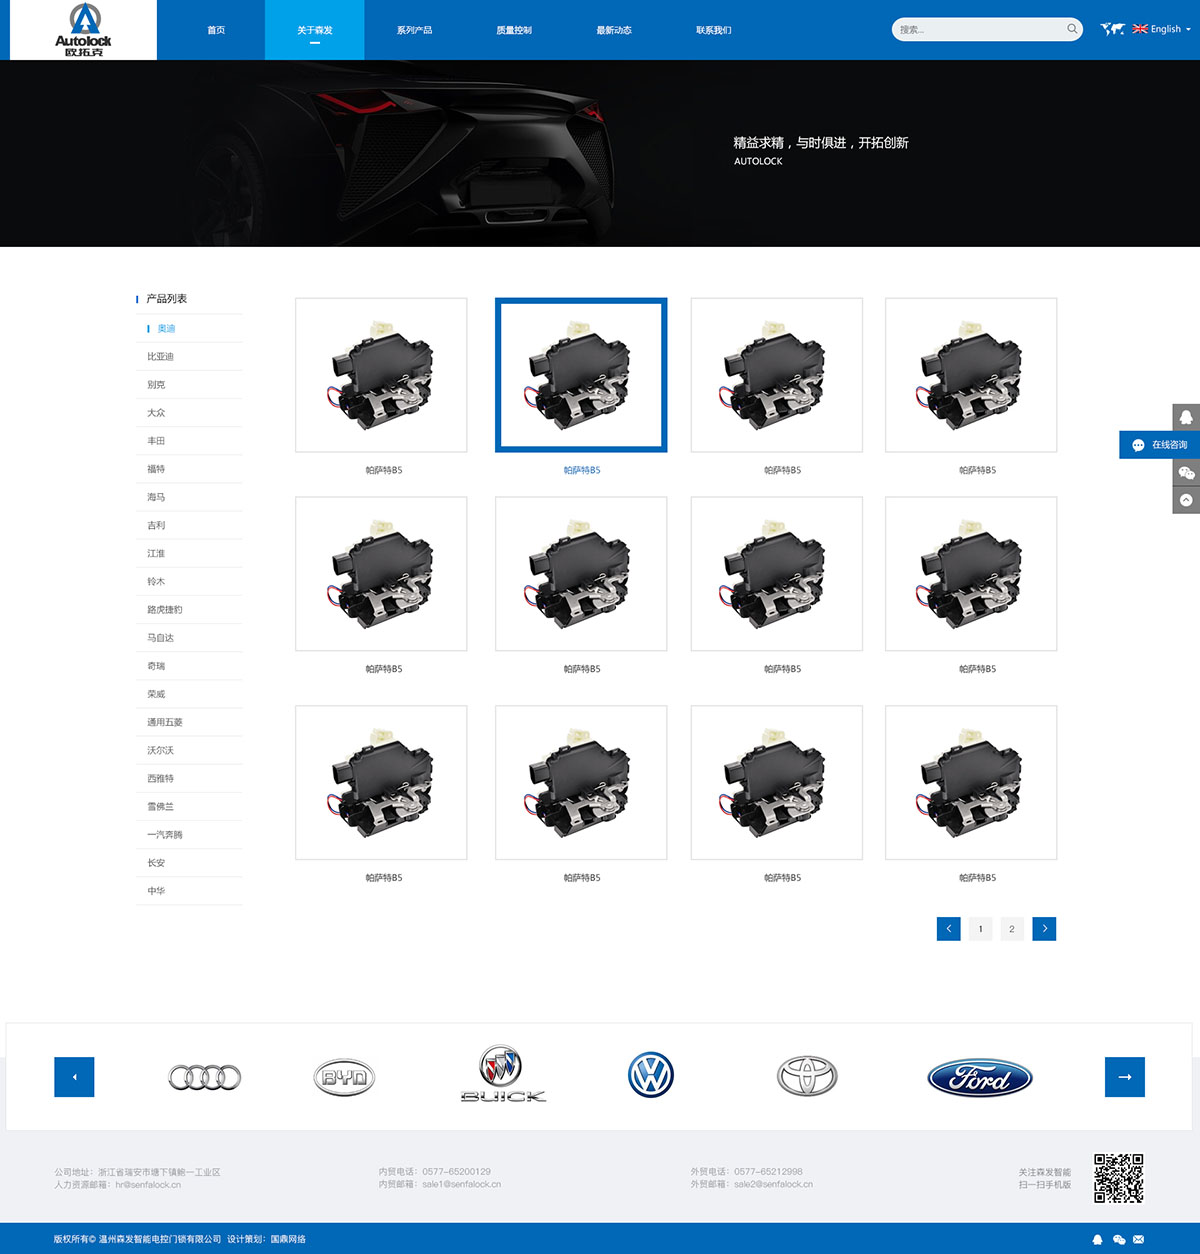The height and width of the screenshot is (1254, 1200).
Task: Click the search magnifier icon
Action: coord(1072,29)
